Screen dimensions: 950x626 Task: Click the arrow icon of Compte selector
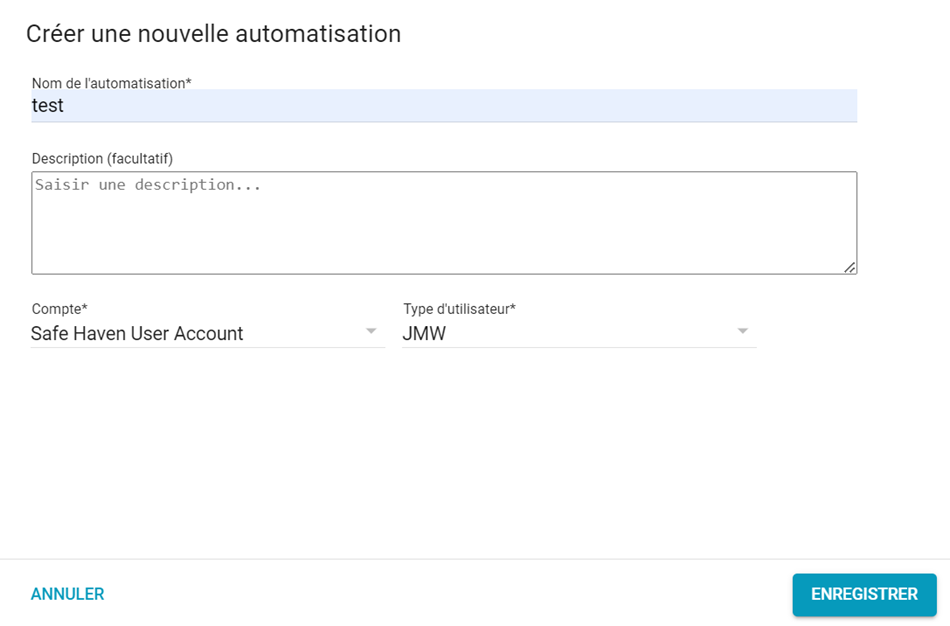(x=371, y=331)
